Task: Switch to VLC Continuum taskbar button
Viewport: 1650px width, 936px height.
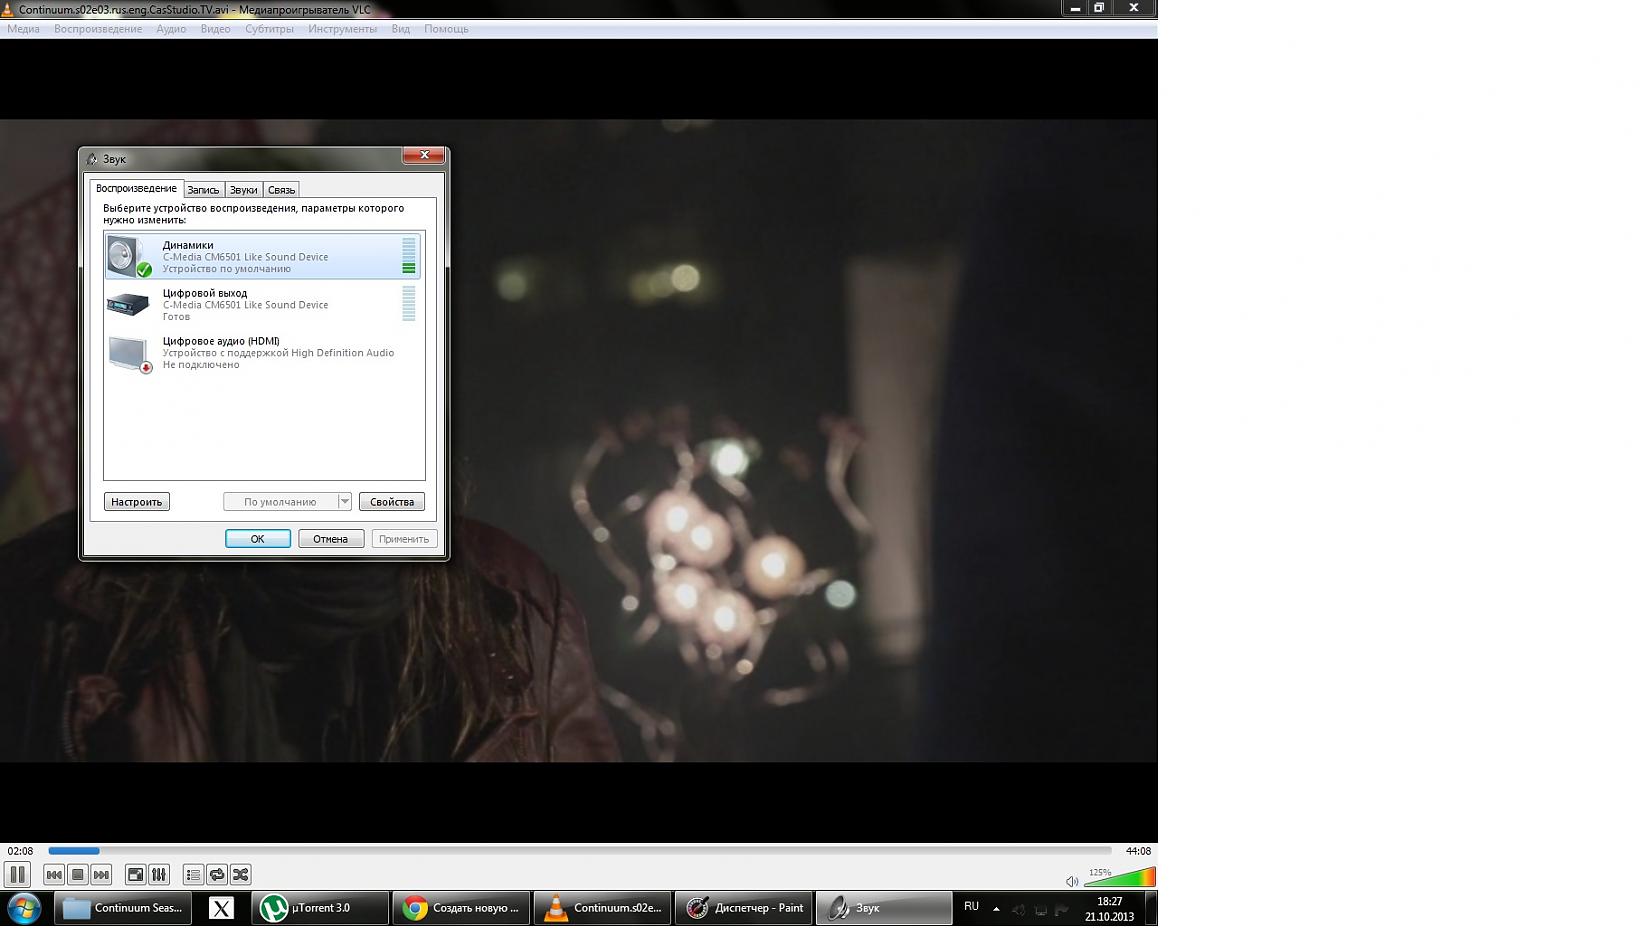Action: tap(602, 908)
